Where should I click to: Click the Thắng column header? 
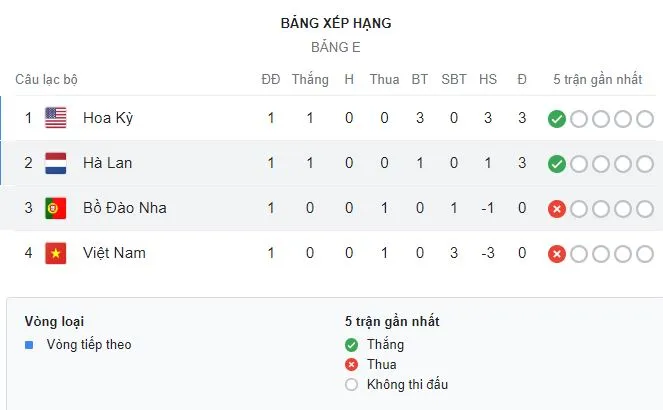point(310,79)
